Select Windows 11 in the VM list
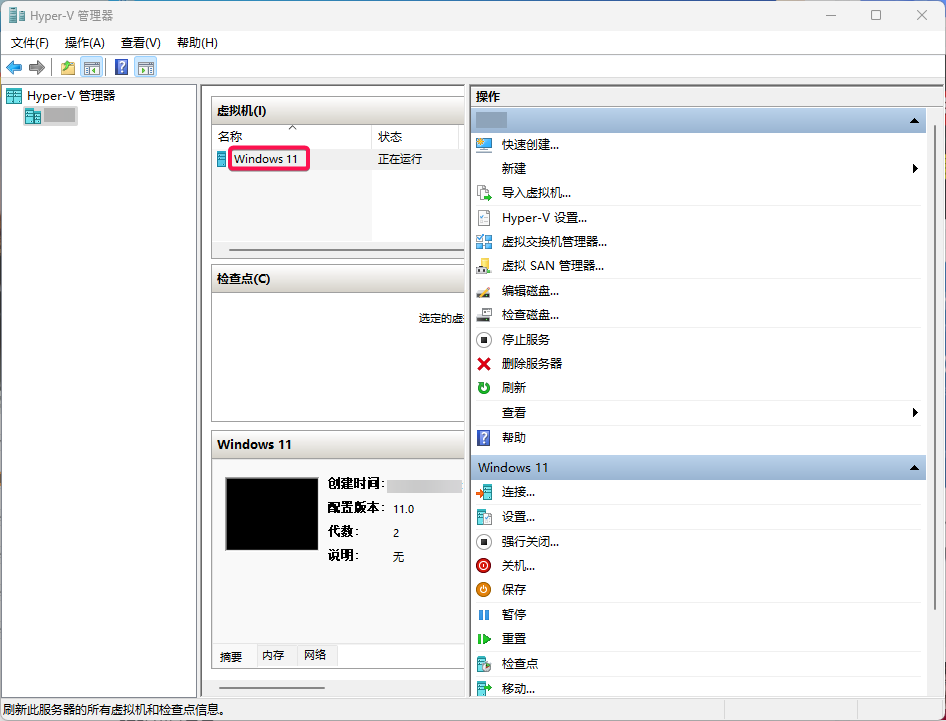946x721 pixels. point(268,158)
